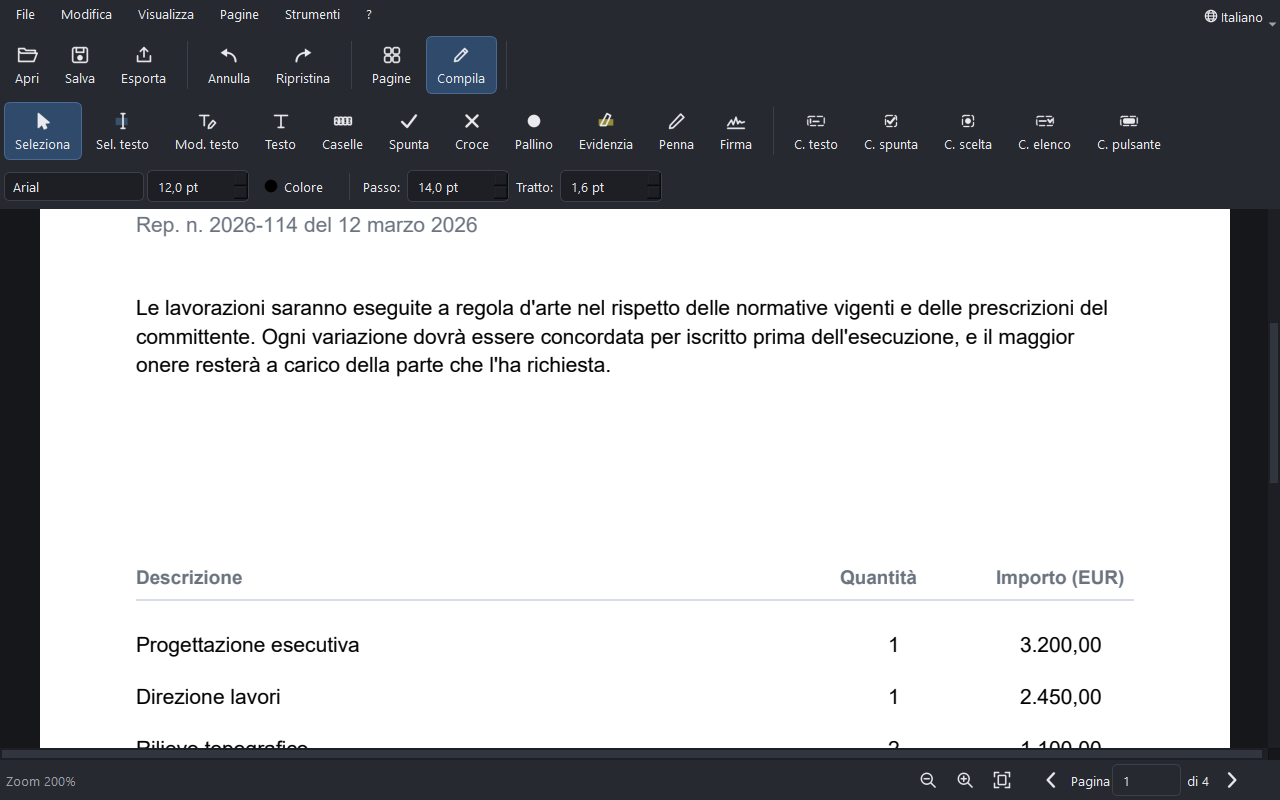Open the File menu

[25, 15]
